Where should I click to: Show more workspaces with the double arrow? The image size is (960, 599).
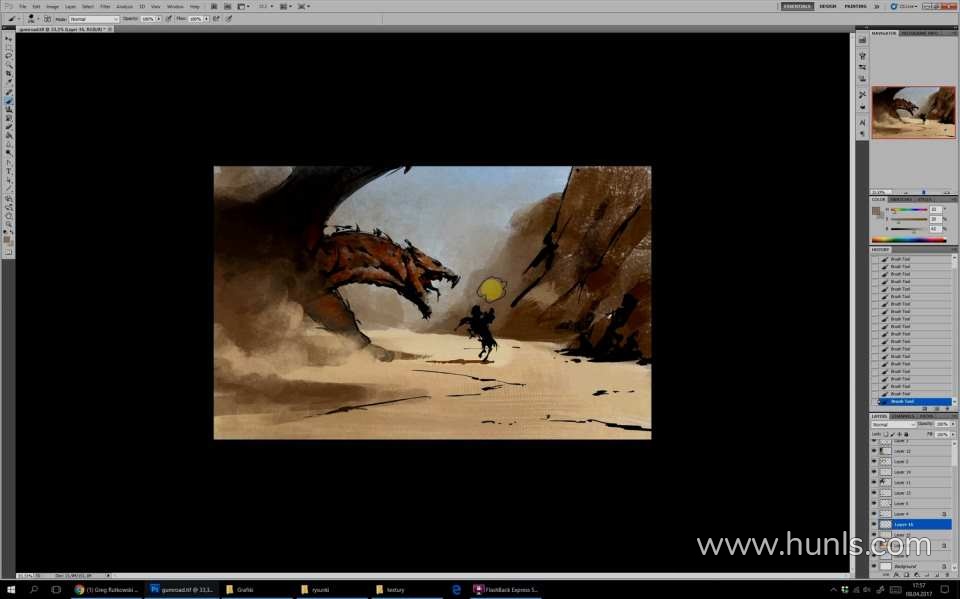[x=877, y=6]
